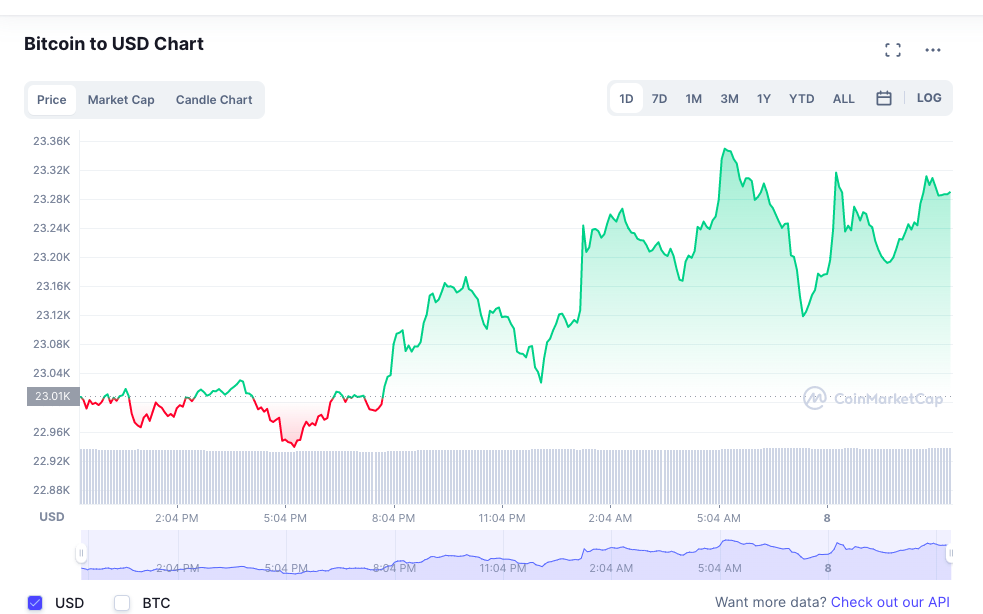
Task: Open the calendar date range picker
Action: pyautogui.click(x=884, y=98)
